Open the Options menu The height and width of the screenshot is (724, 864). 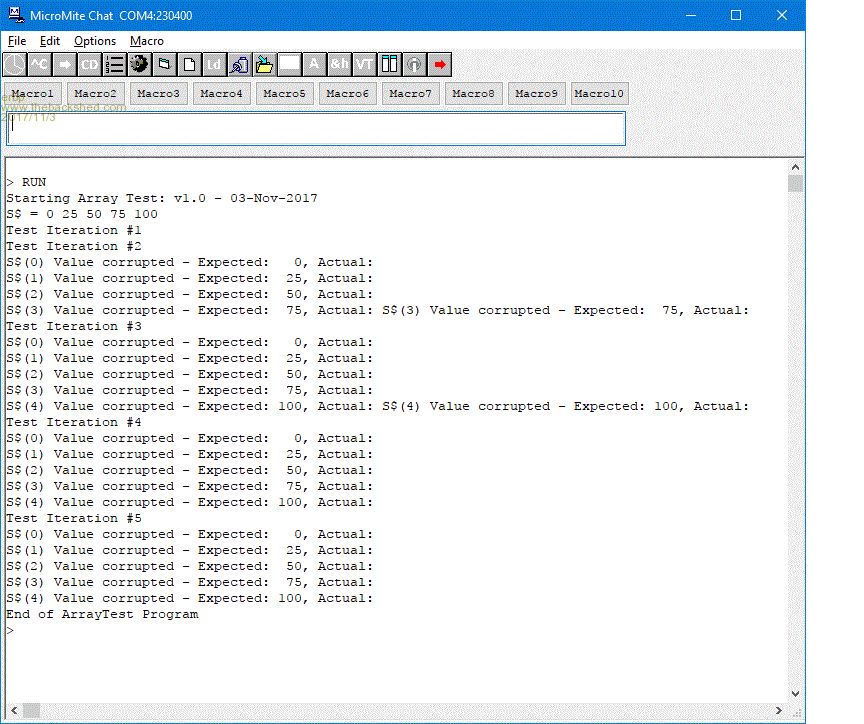coord(95,41)
